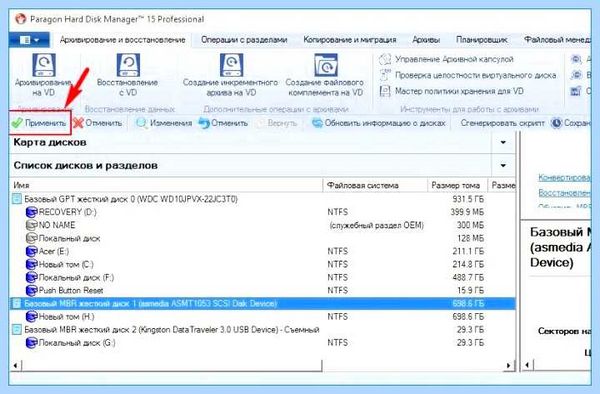Click the 399.9 МБ size value
This screenshot has width=600, height=394.
tap(467, 212)
